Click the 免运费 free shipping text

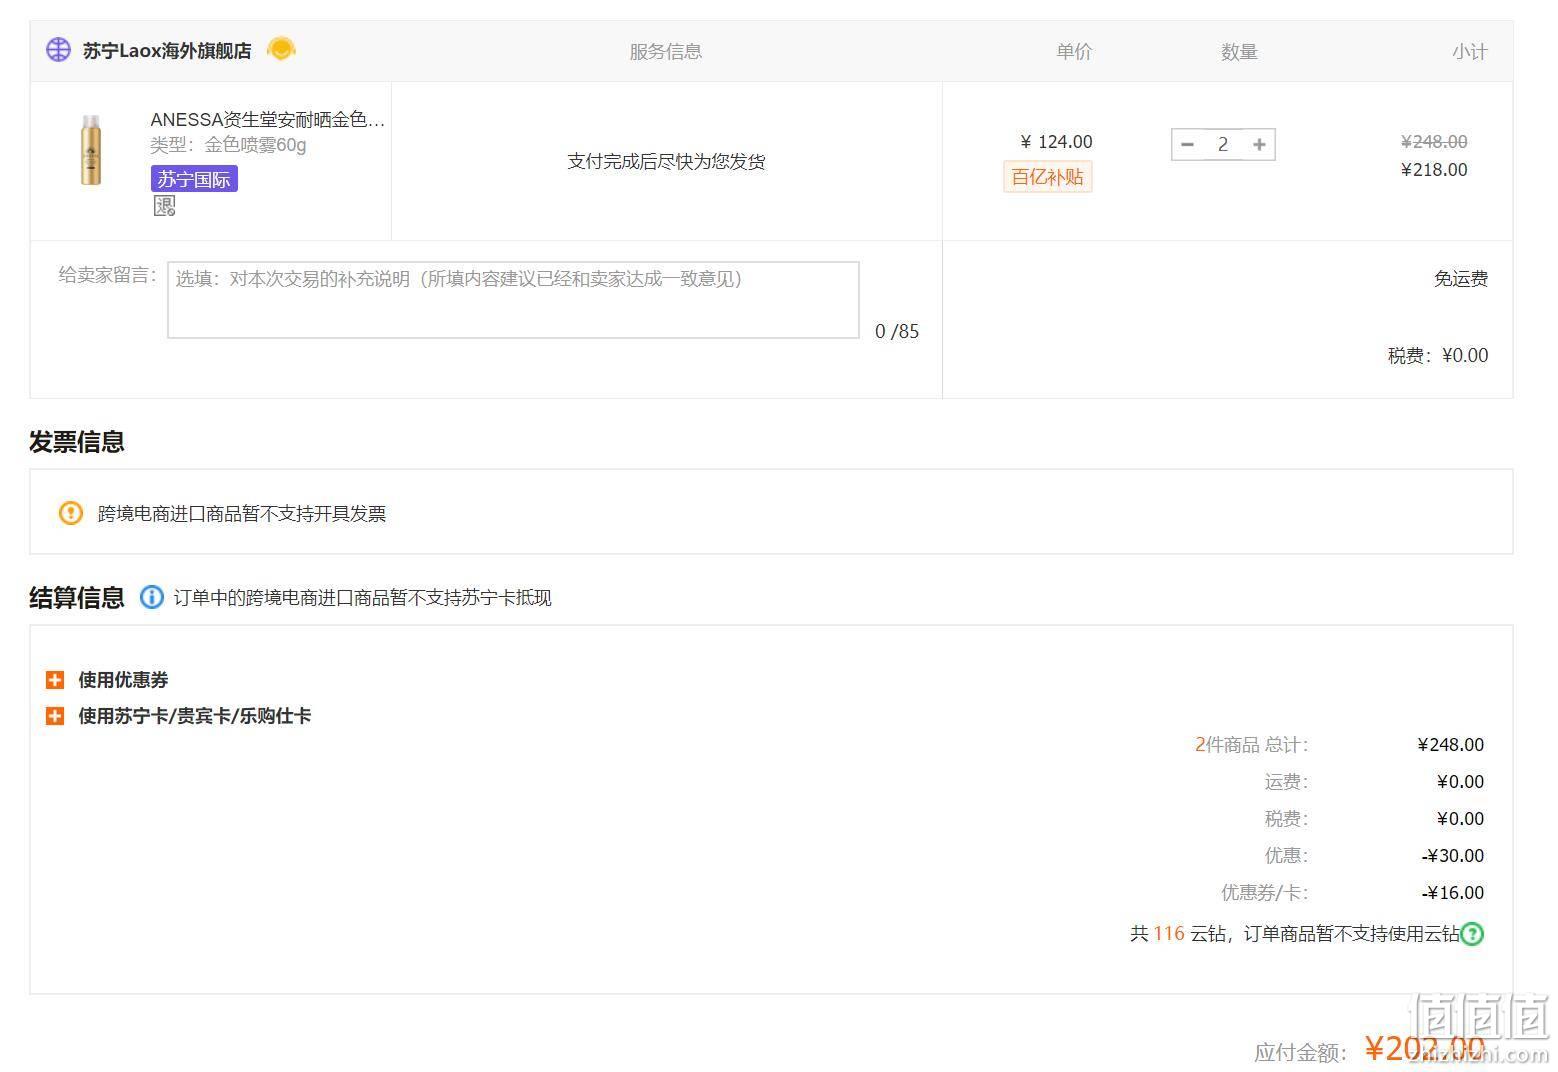click(x=1461, y=279)
